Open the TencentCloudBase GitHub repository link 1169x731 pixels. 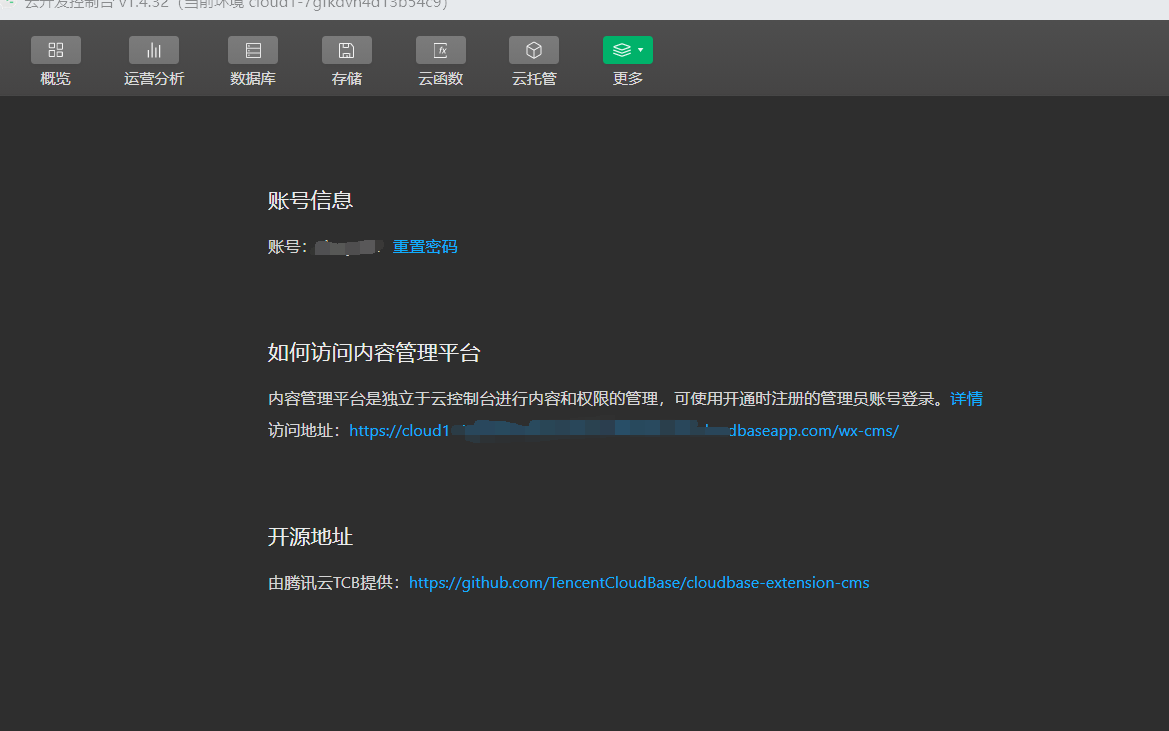(639, 582)
